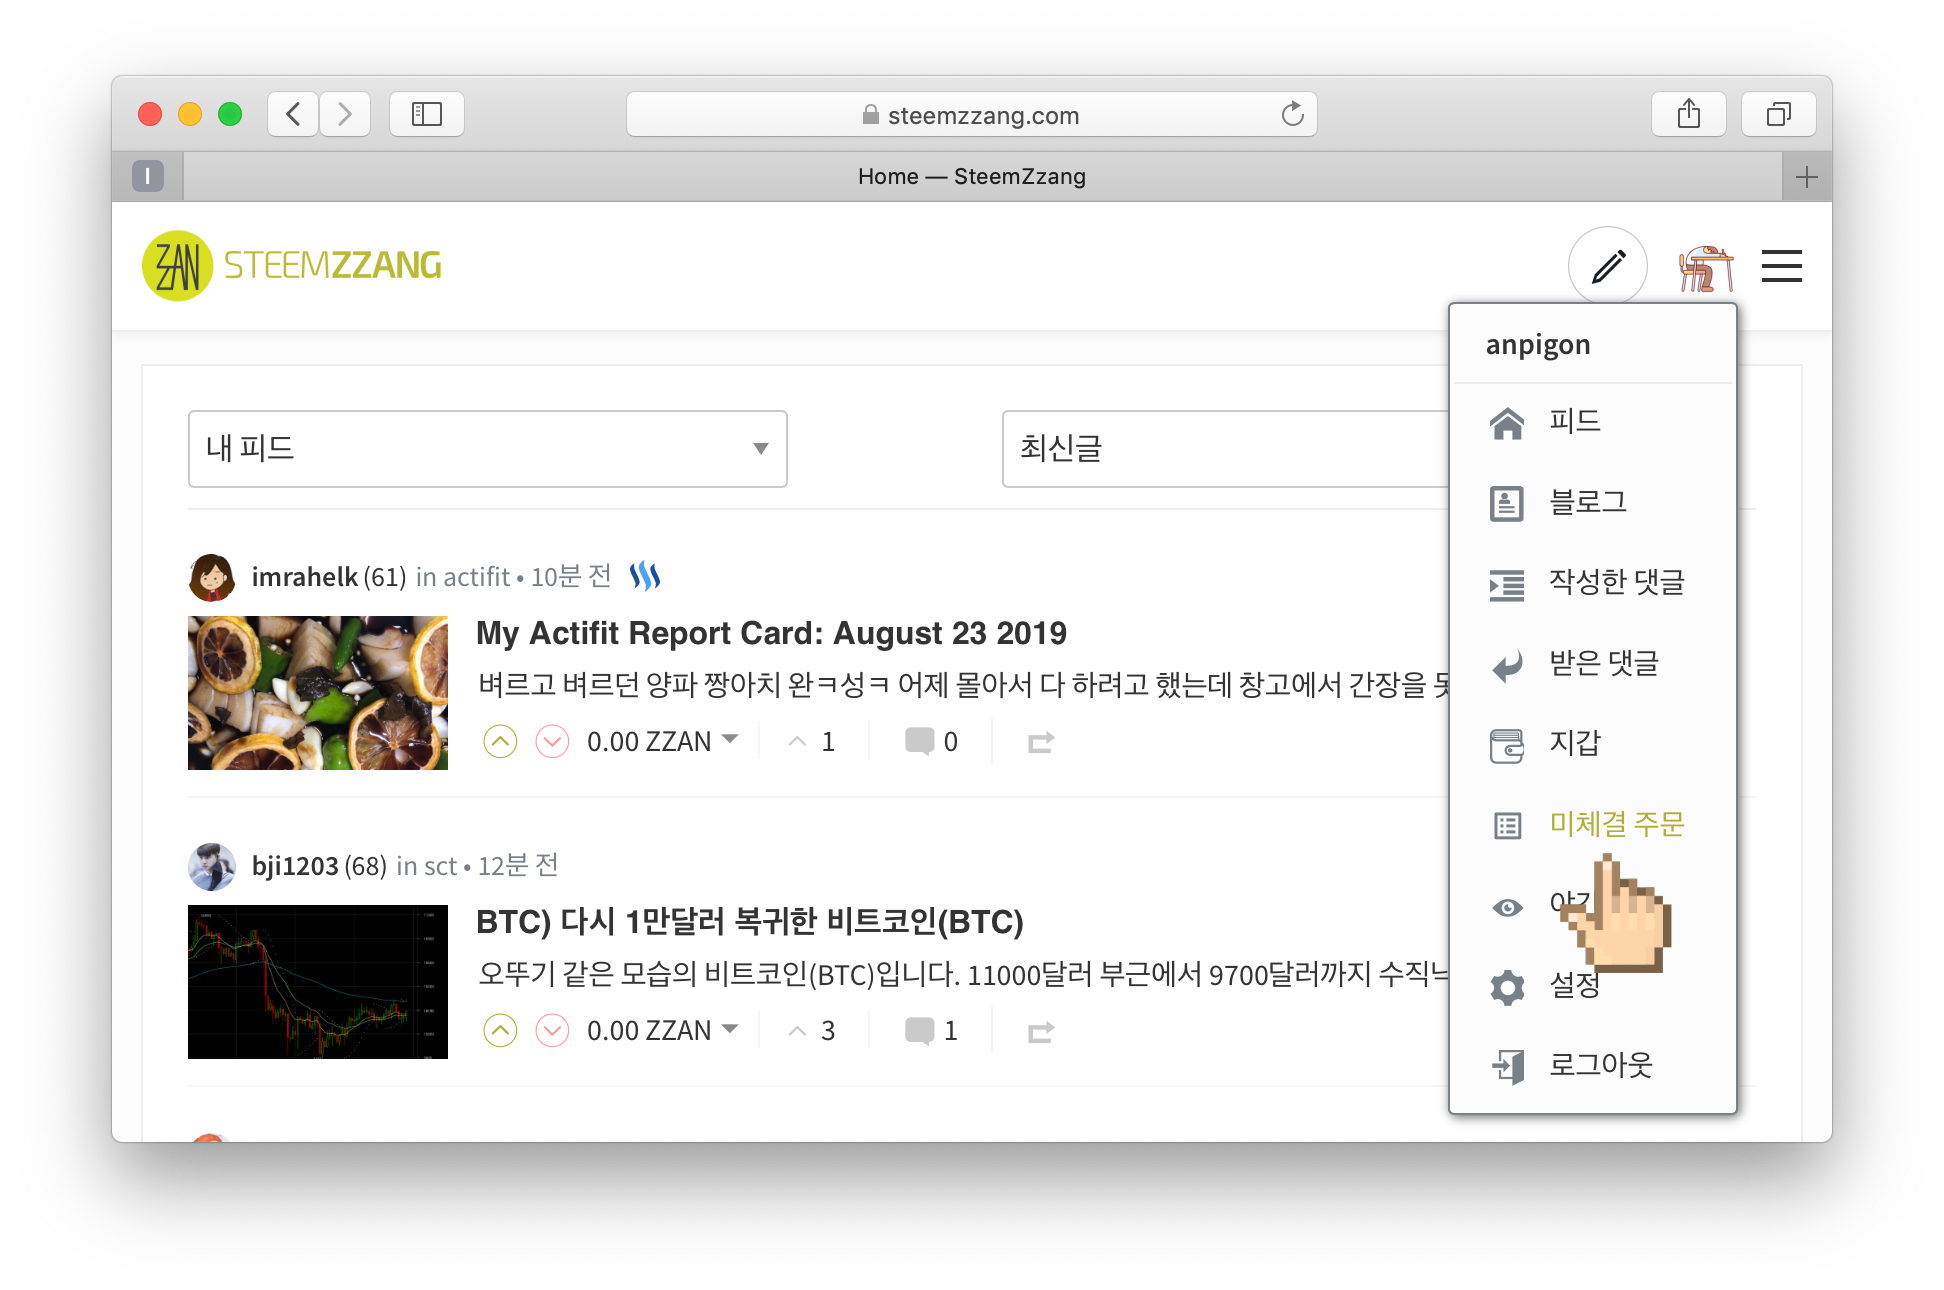Click comment bubble icon on the BTC post
1944x1290 pixels.
coord(919,1030)
